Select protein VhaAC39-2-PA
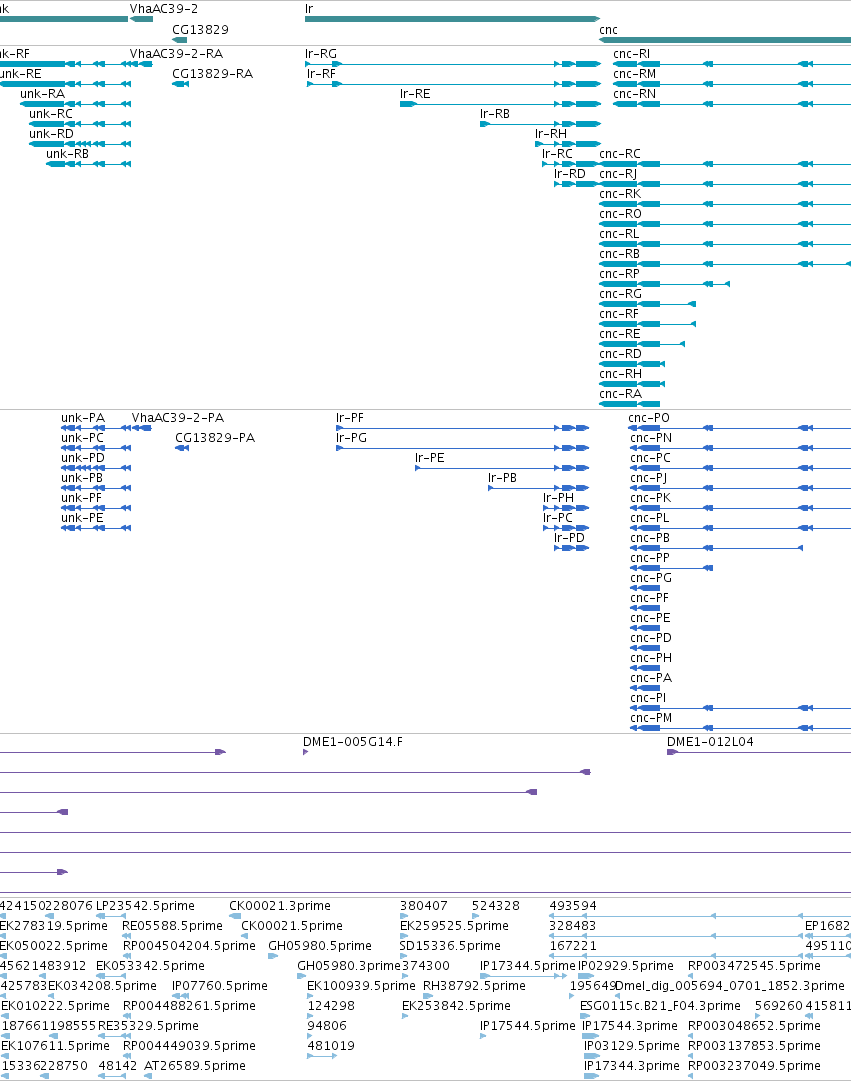 [x=178, y=418]
